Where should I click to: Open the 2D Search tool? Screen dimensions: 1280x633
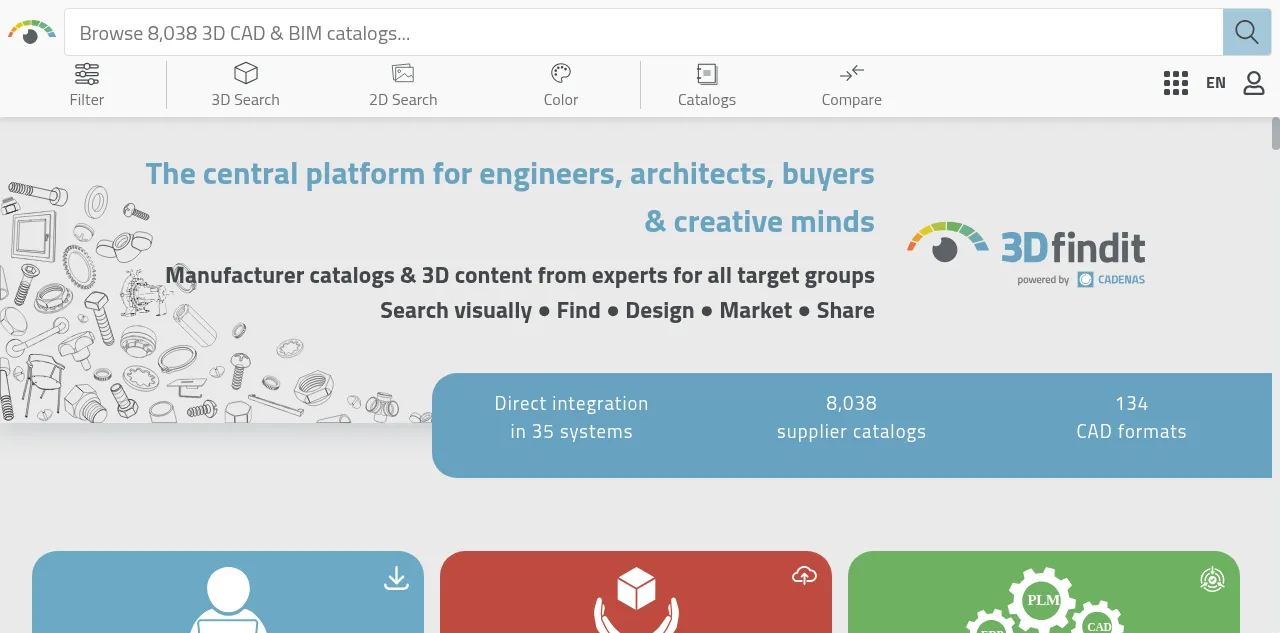tap(403, 85)
